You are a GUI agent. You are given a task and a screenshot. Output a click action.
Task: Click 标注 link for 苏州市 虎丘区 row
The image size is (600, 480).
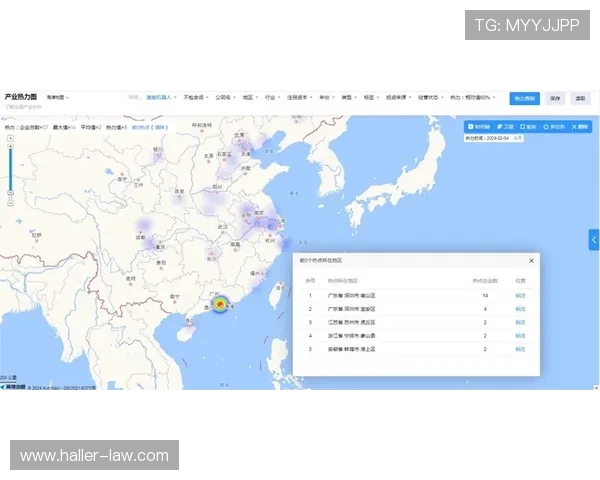[520, 323]
